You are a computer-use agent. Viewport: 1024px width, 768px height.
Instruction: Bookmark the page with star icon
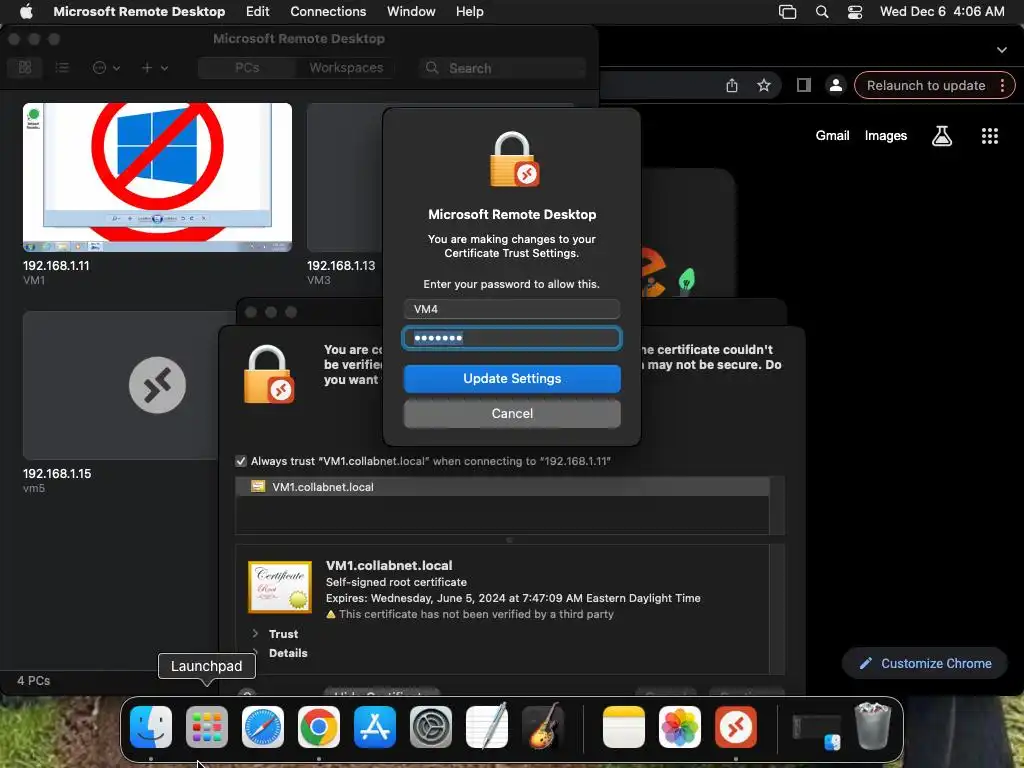(x=763, y=86)
